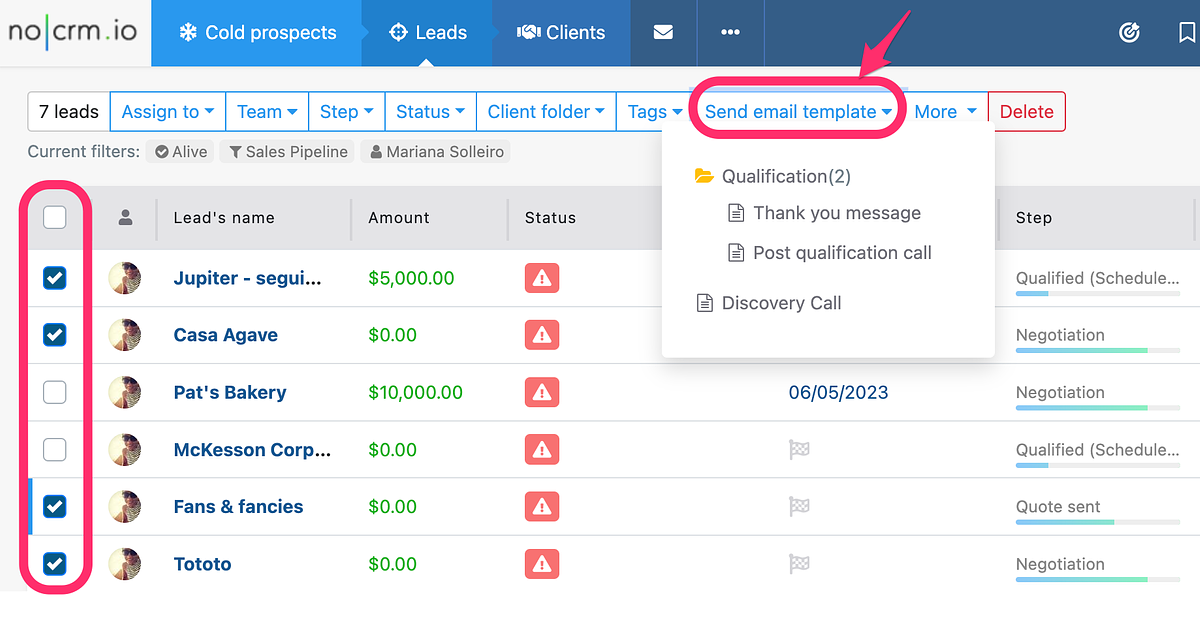1200x622 pixels.
Task: Open the Status dropdown
Action: 430,112
